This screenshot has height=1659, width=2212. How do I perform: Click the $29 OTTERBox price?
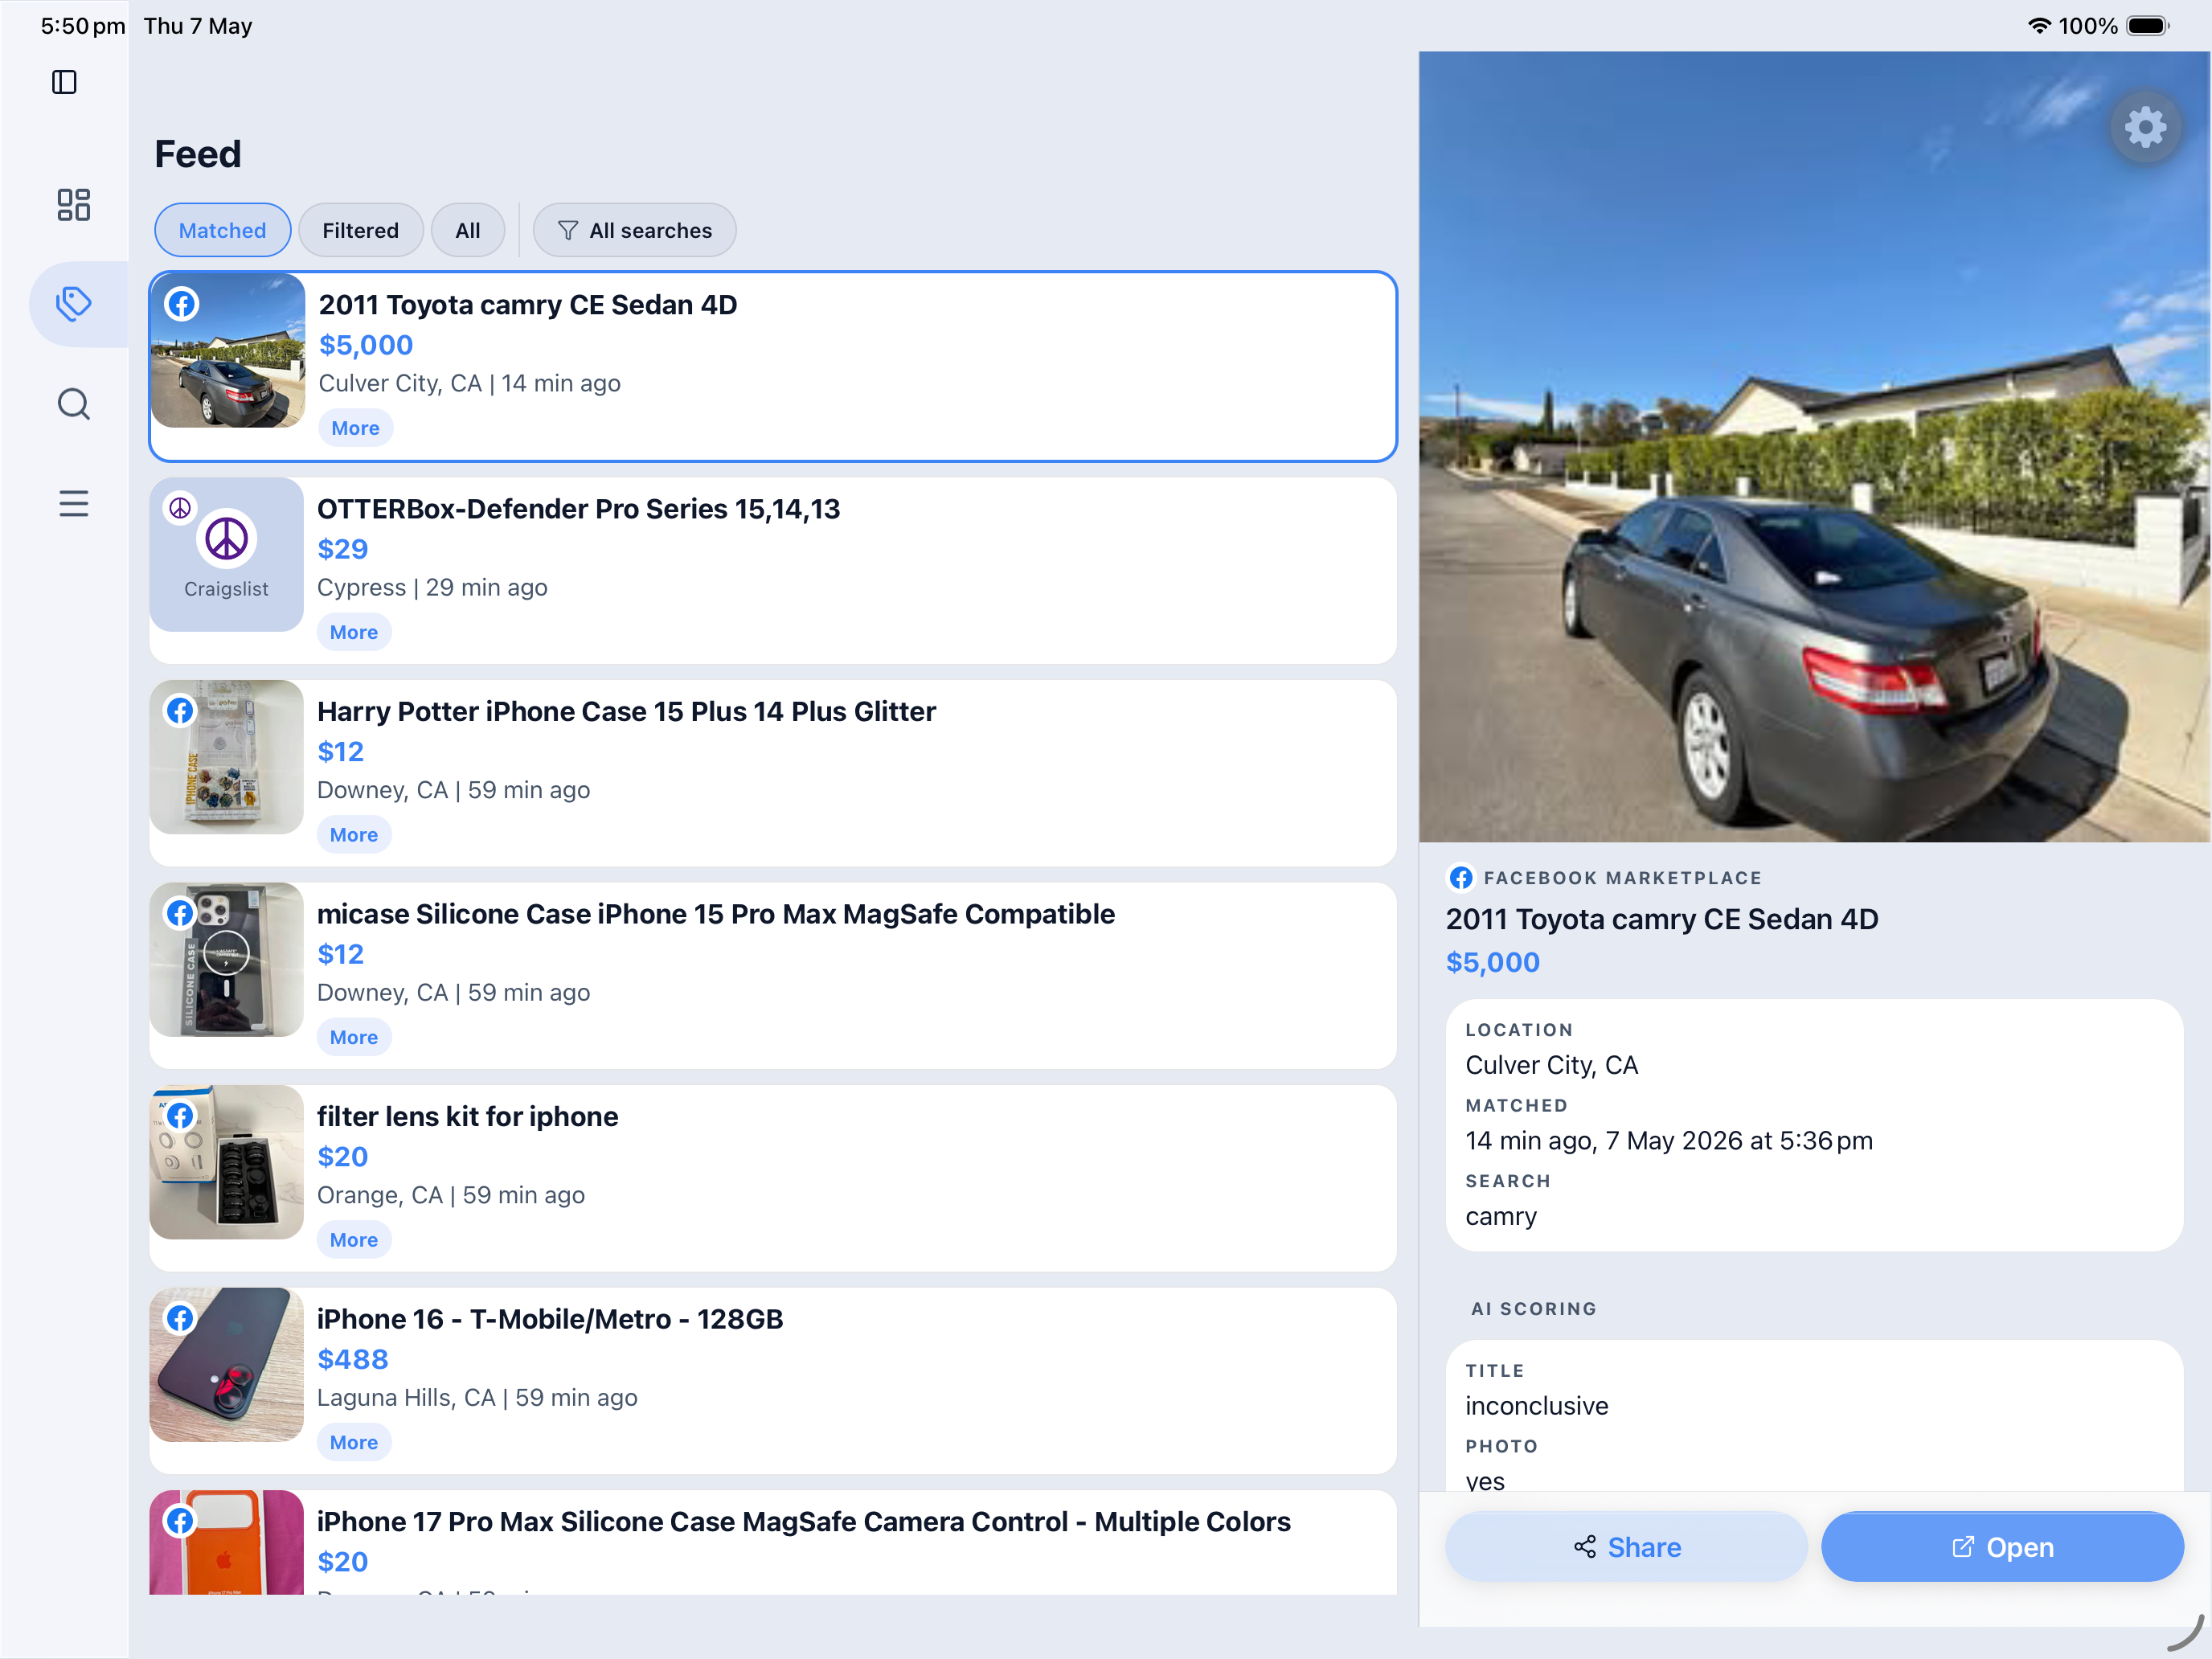click(x=343, y=549)
